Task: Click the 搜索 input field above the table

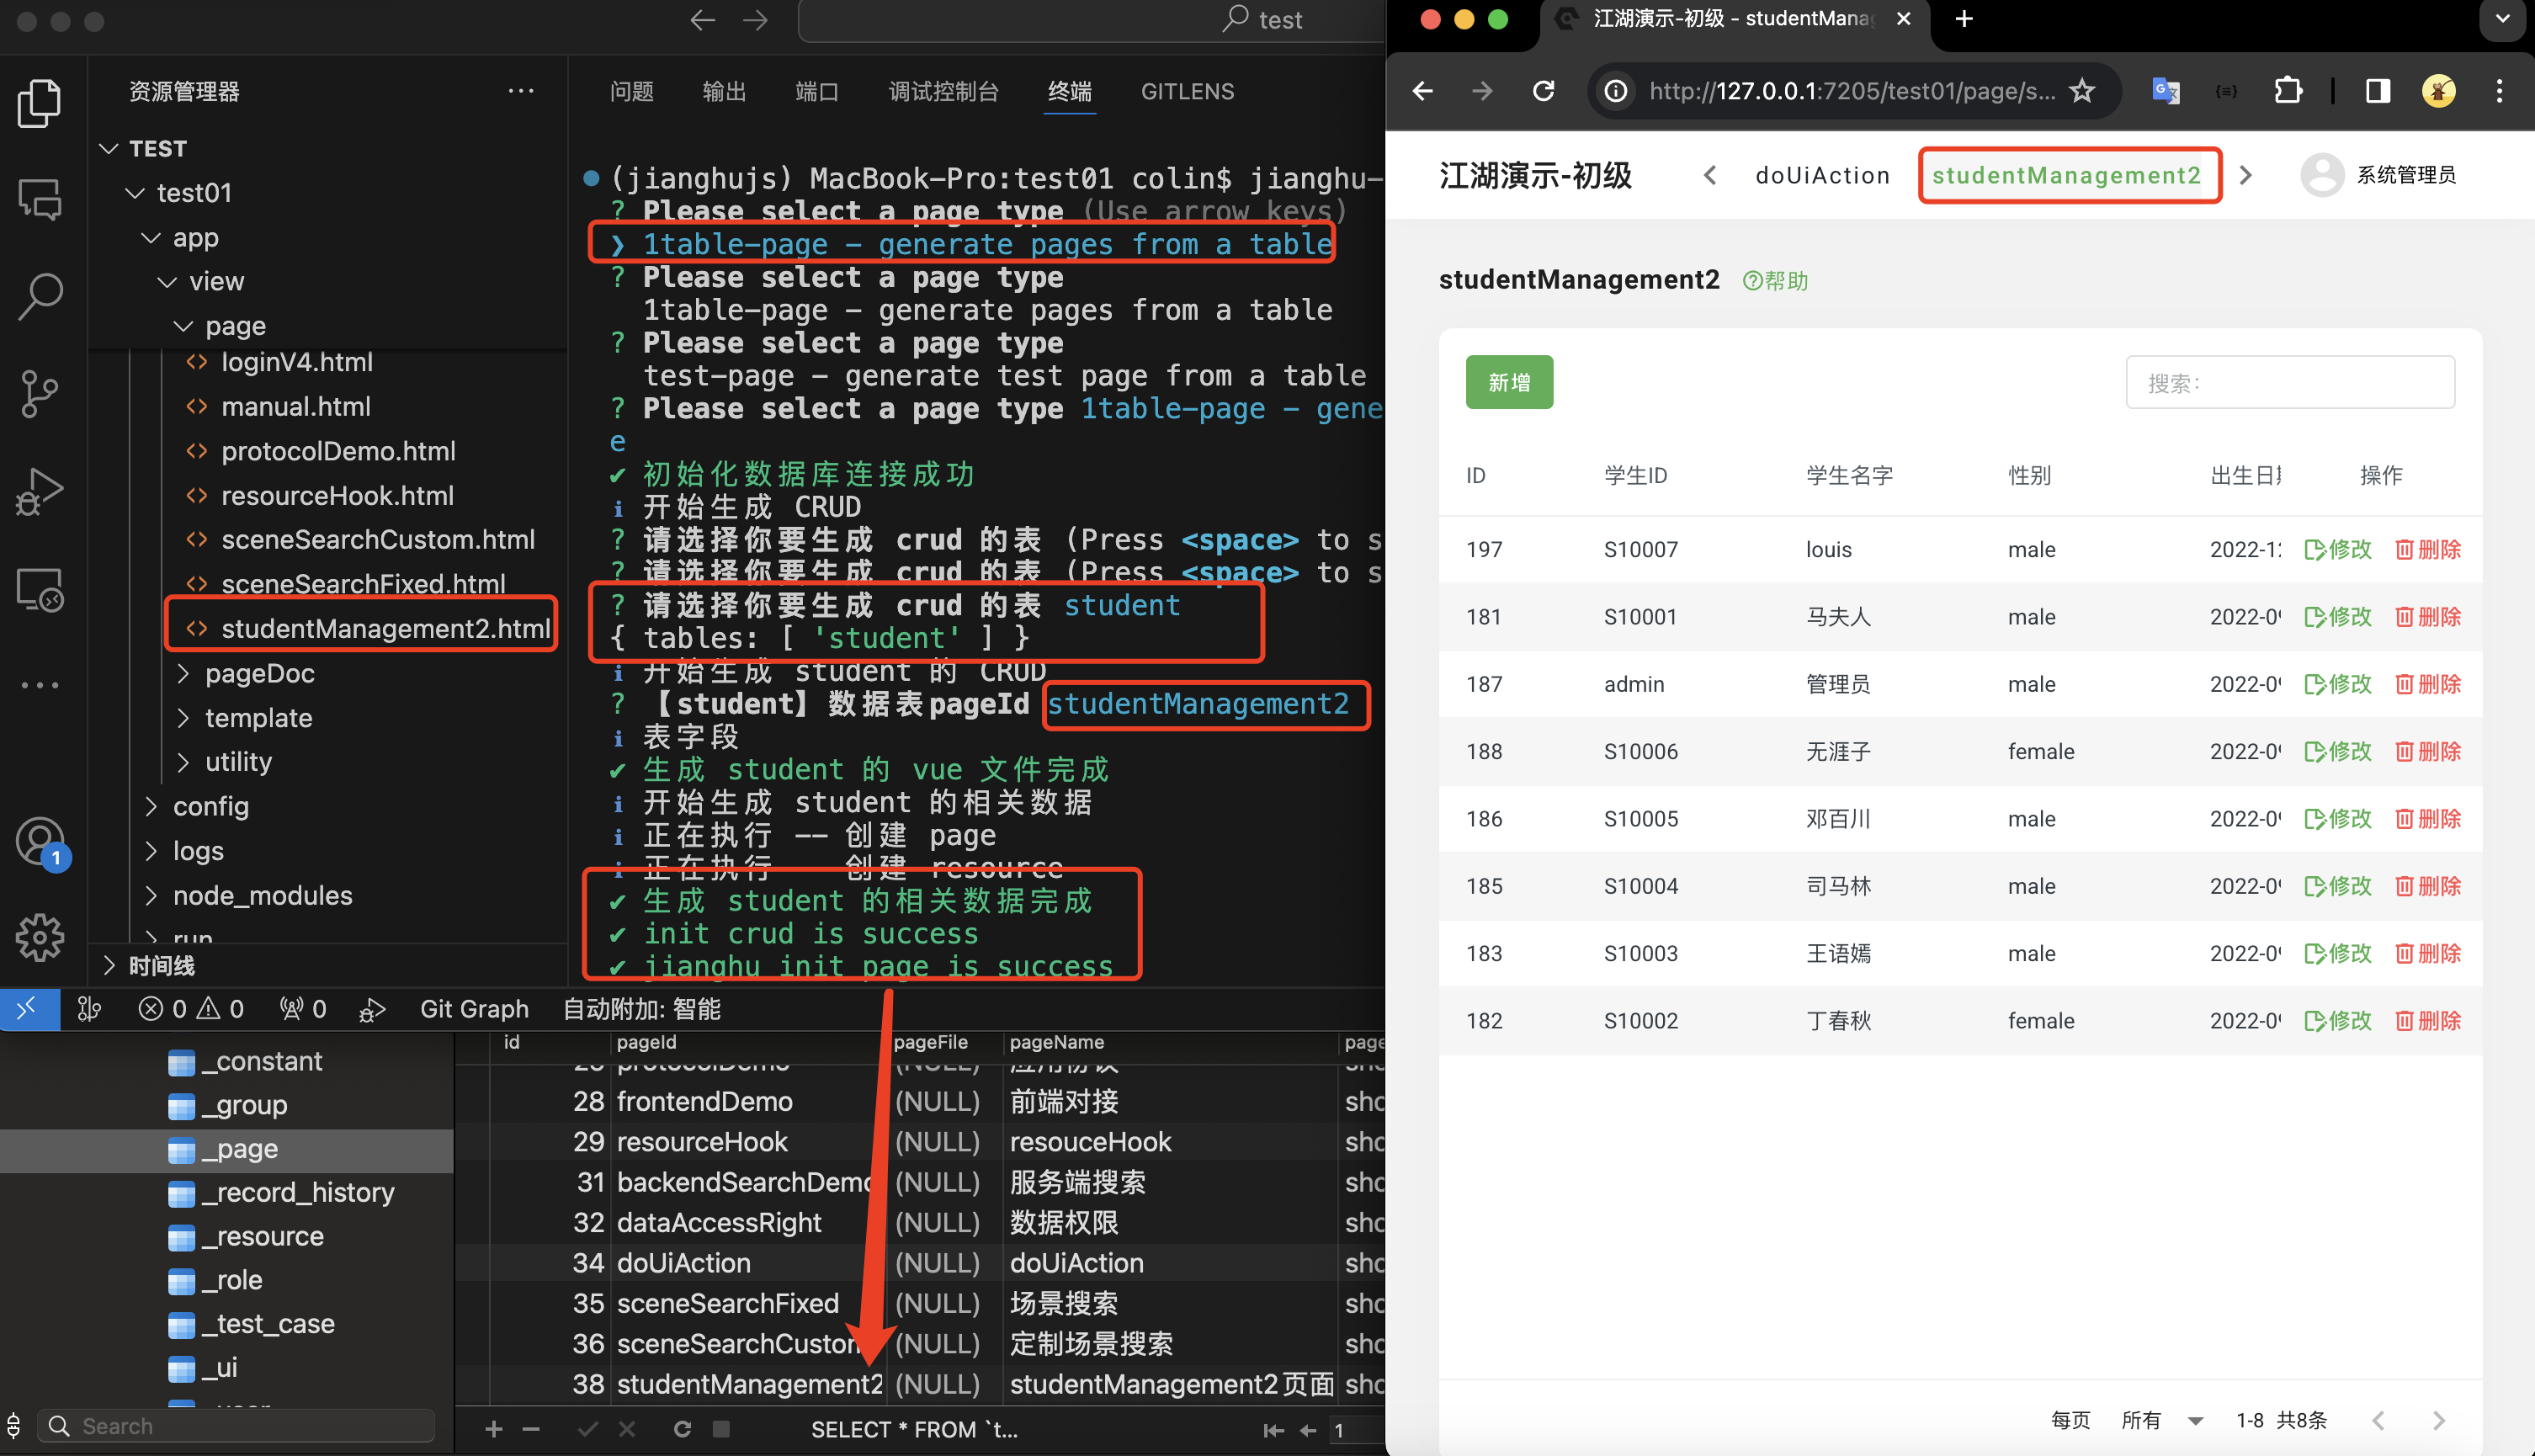Action: click(2290, 382)
